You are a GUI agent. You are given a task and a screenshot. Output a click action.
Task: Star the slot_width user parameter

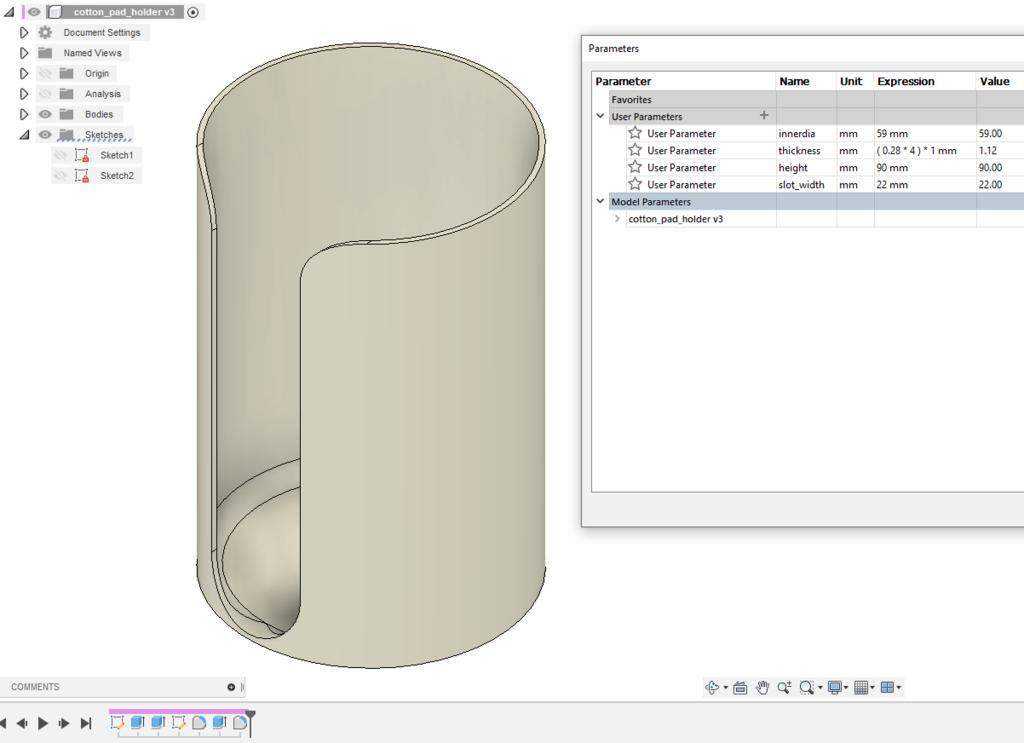(635, 184)
